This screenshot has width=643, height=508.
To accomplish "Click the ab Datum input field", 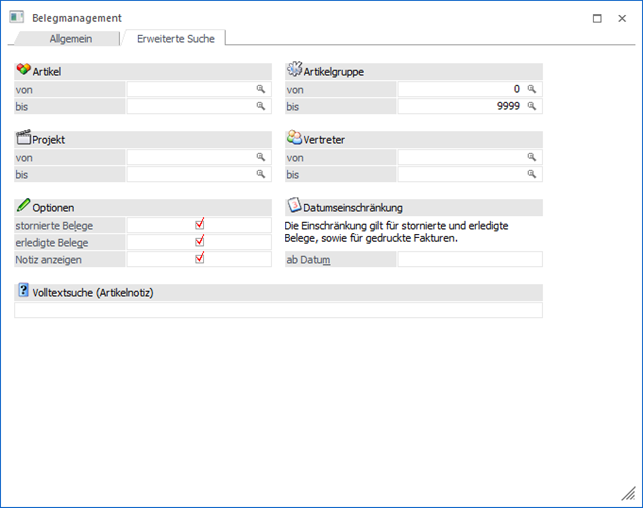I will tap(469, 260).
